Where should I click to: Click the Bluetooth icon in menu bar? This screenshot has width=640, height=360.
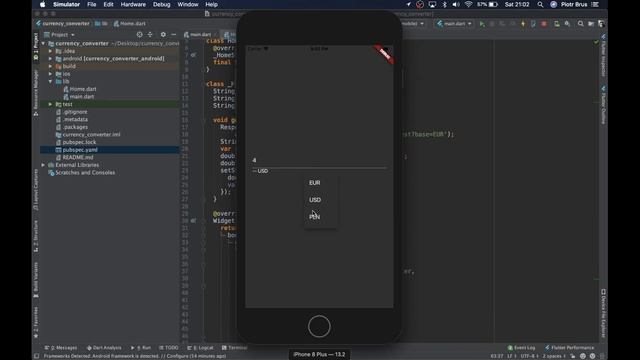(x=444, y=4)
